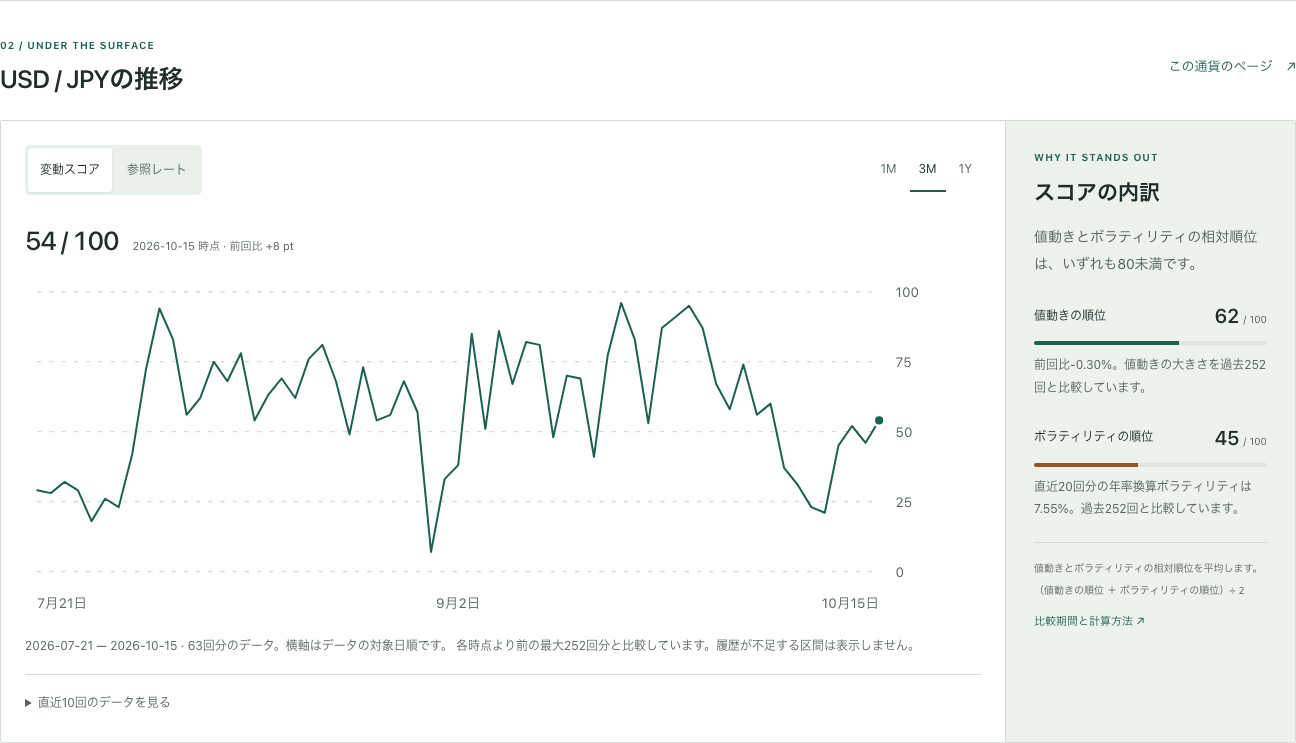Click the スコアの内訳 heading
Viewport: 1296px width, 743px height.
click(1097, 193)
